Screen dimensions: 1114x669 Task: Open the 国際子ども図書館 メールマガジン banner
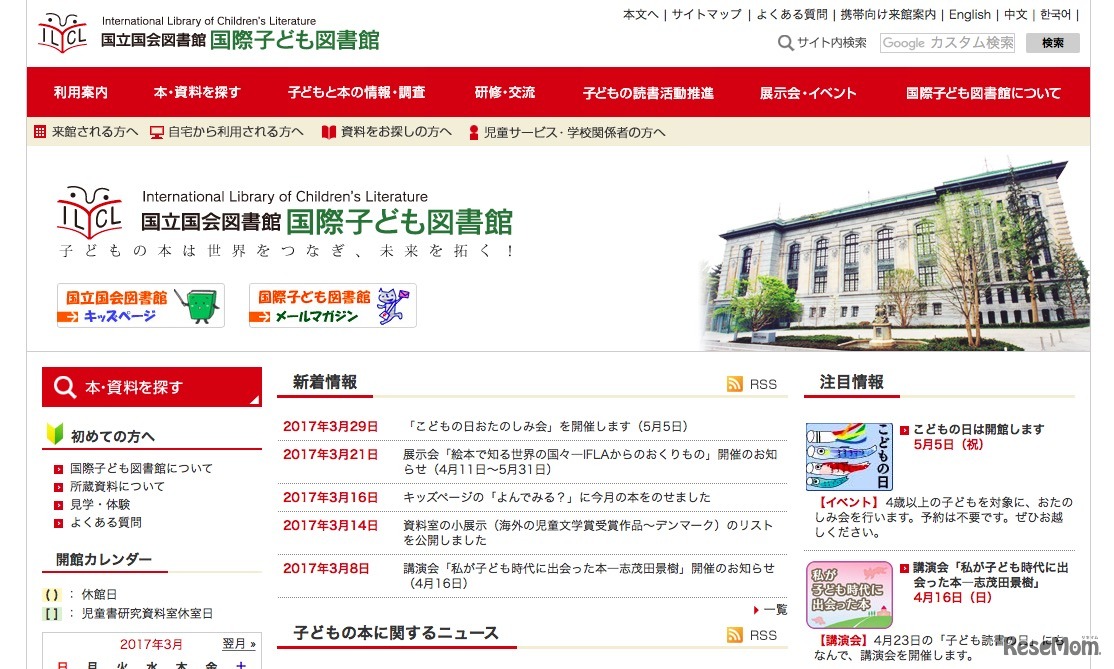tap(332, 305)
